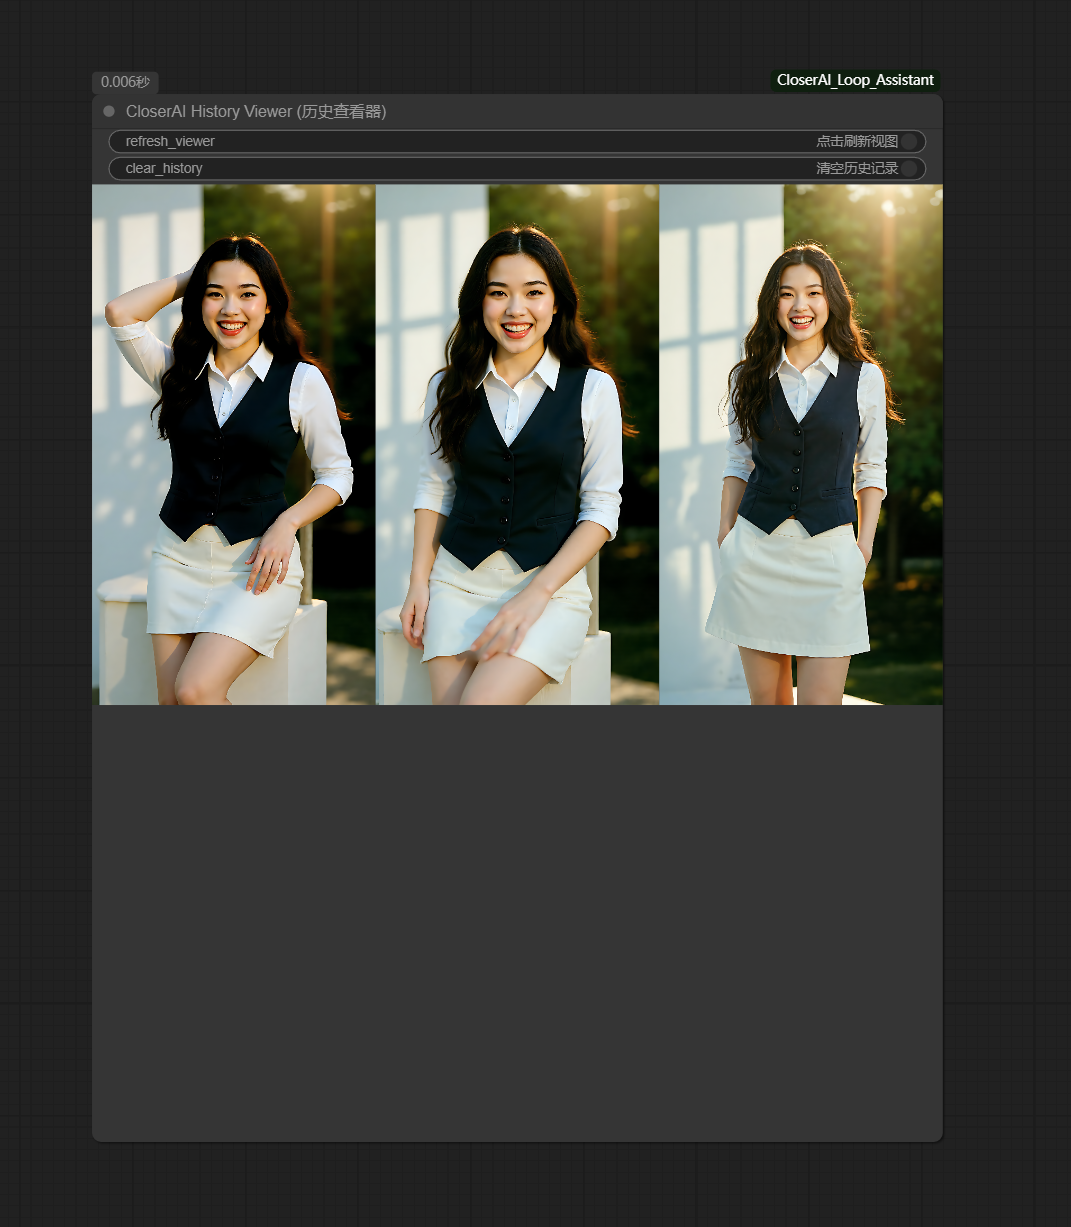The image size is (1071, 1227).
Task: Open the middle thumbnail of woman seated, hand on knee
Action: [517, 445]
